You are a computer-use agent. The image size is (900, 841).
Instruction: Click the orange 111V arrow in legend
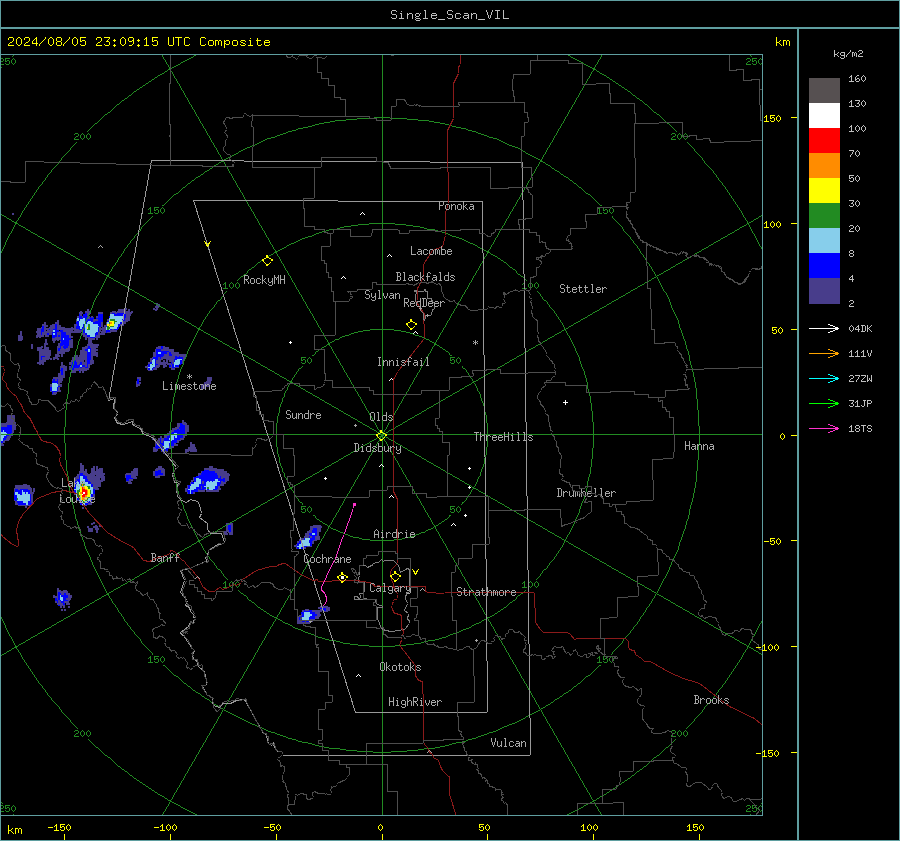[x=824, y=354]
